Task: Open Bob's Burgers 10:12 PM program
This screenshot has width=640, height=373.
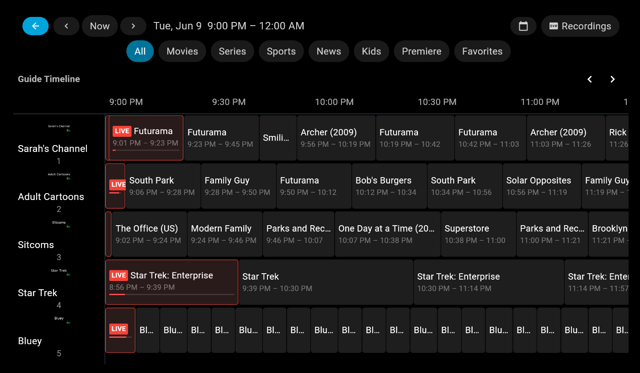Action: pyautogui.click(x=389, y=186)
